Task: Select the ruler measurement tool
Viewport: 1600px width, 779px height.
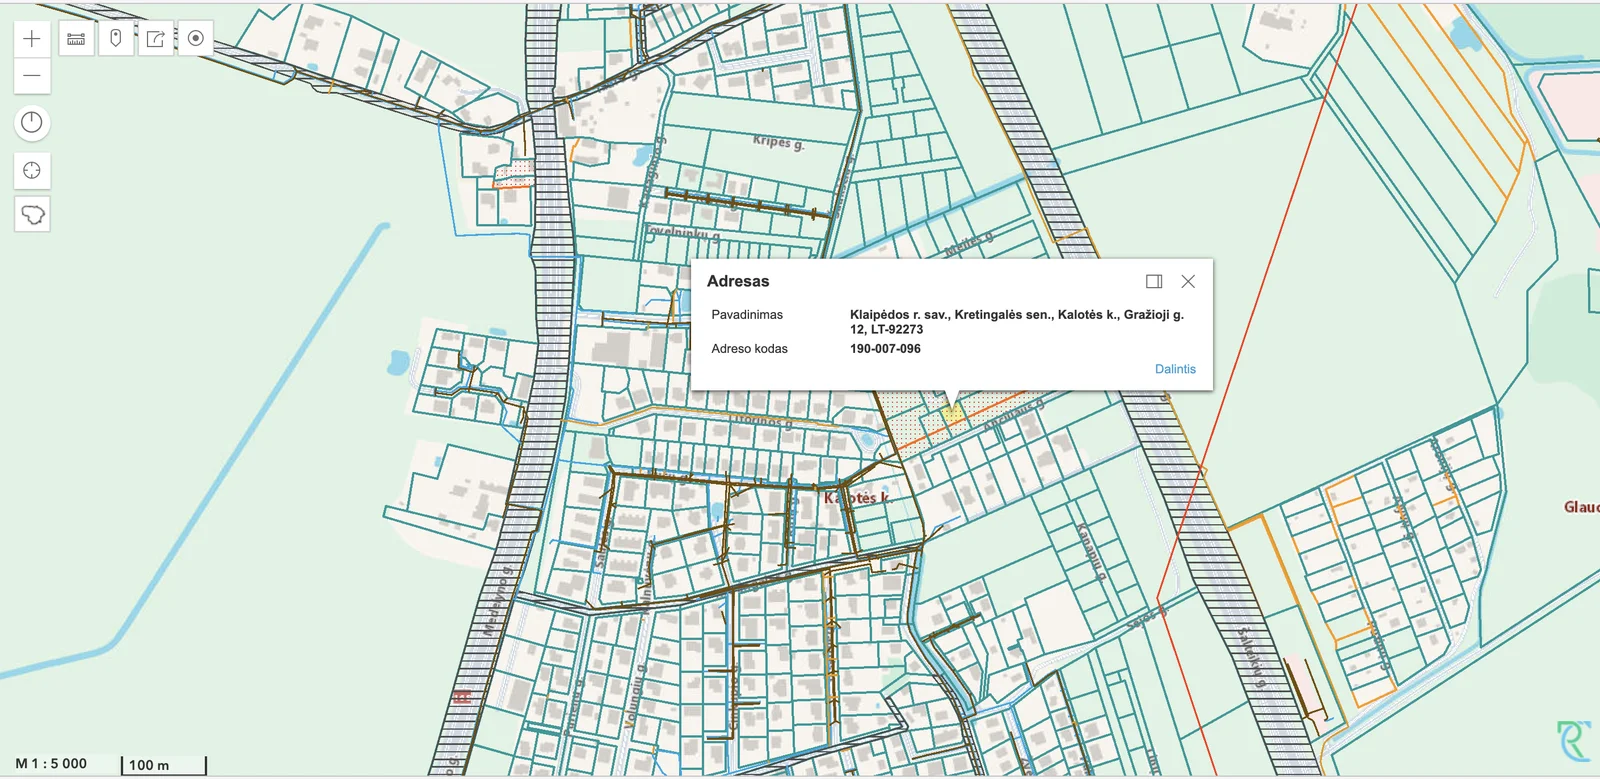Action: click(76, 39)
